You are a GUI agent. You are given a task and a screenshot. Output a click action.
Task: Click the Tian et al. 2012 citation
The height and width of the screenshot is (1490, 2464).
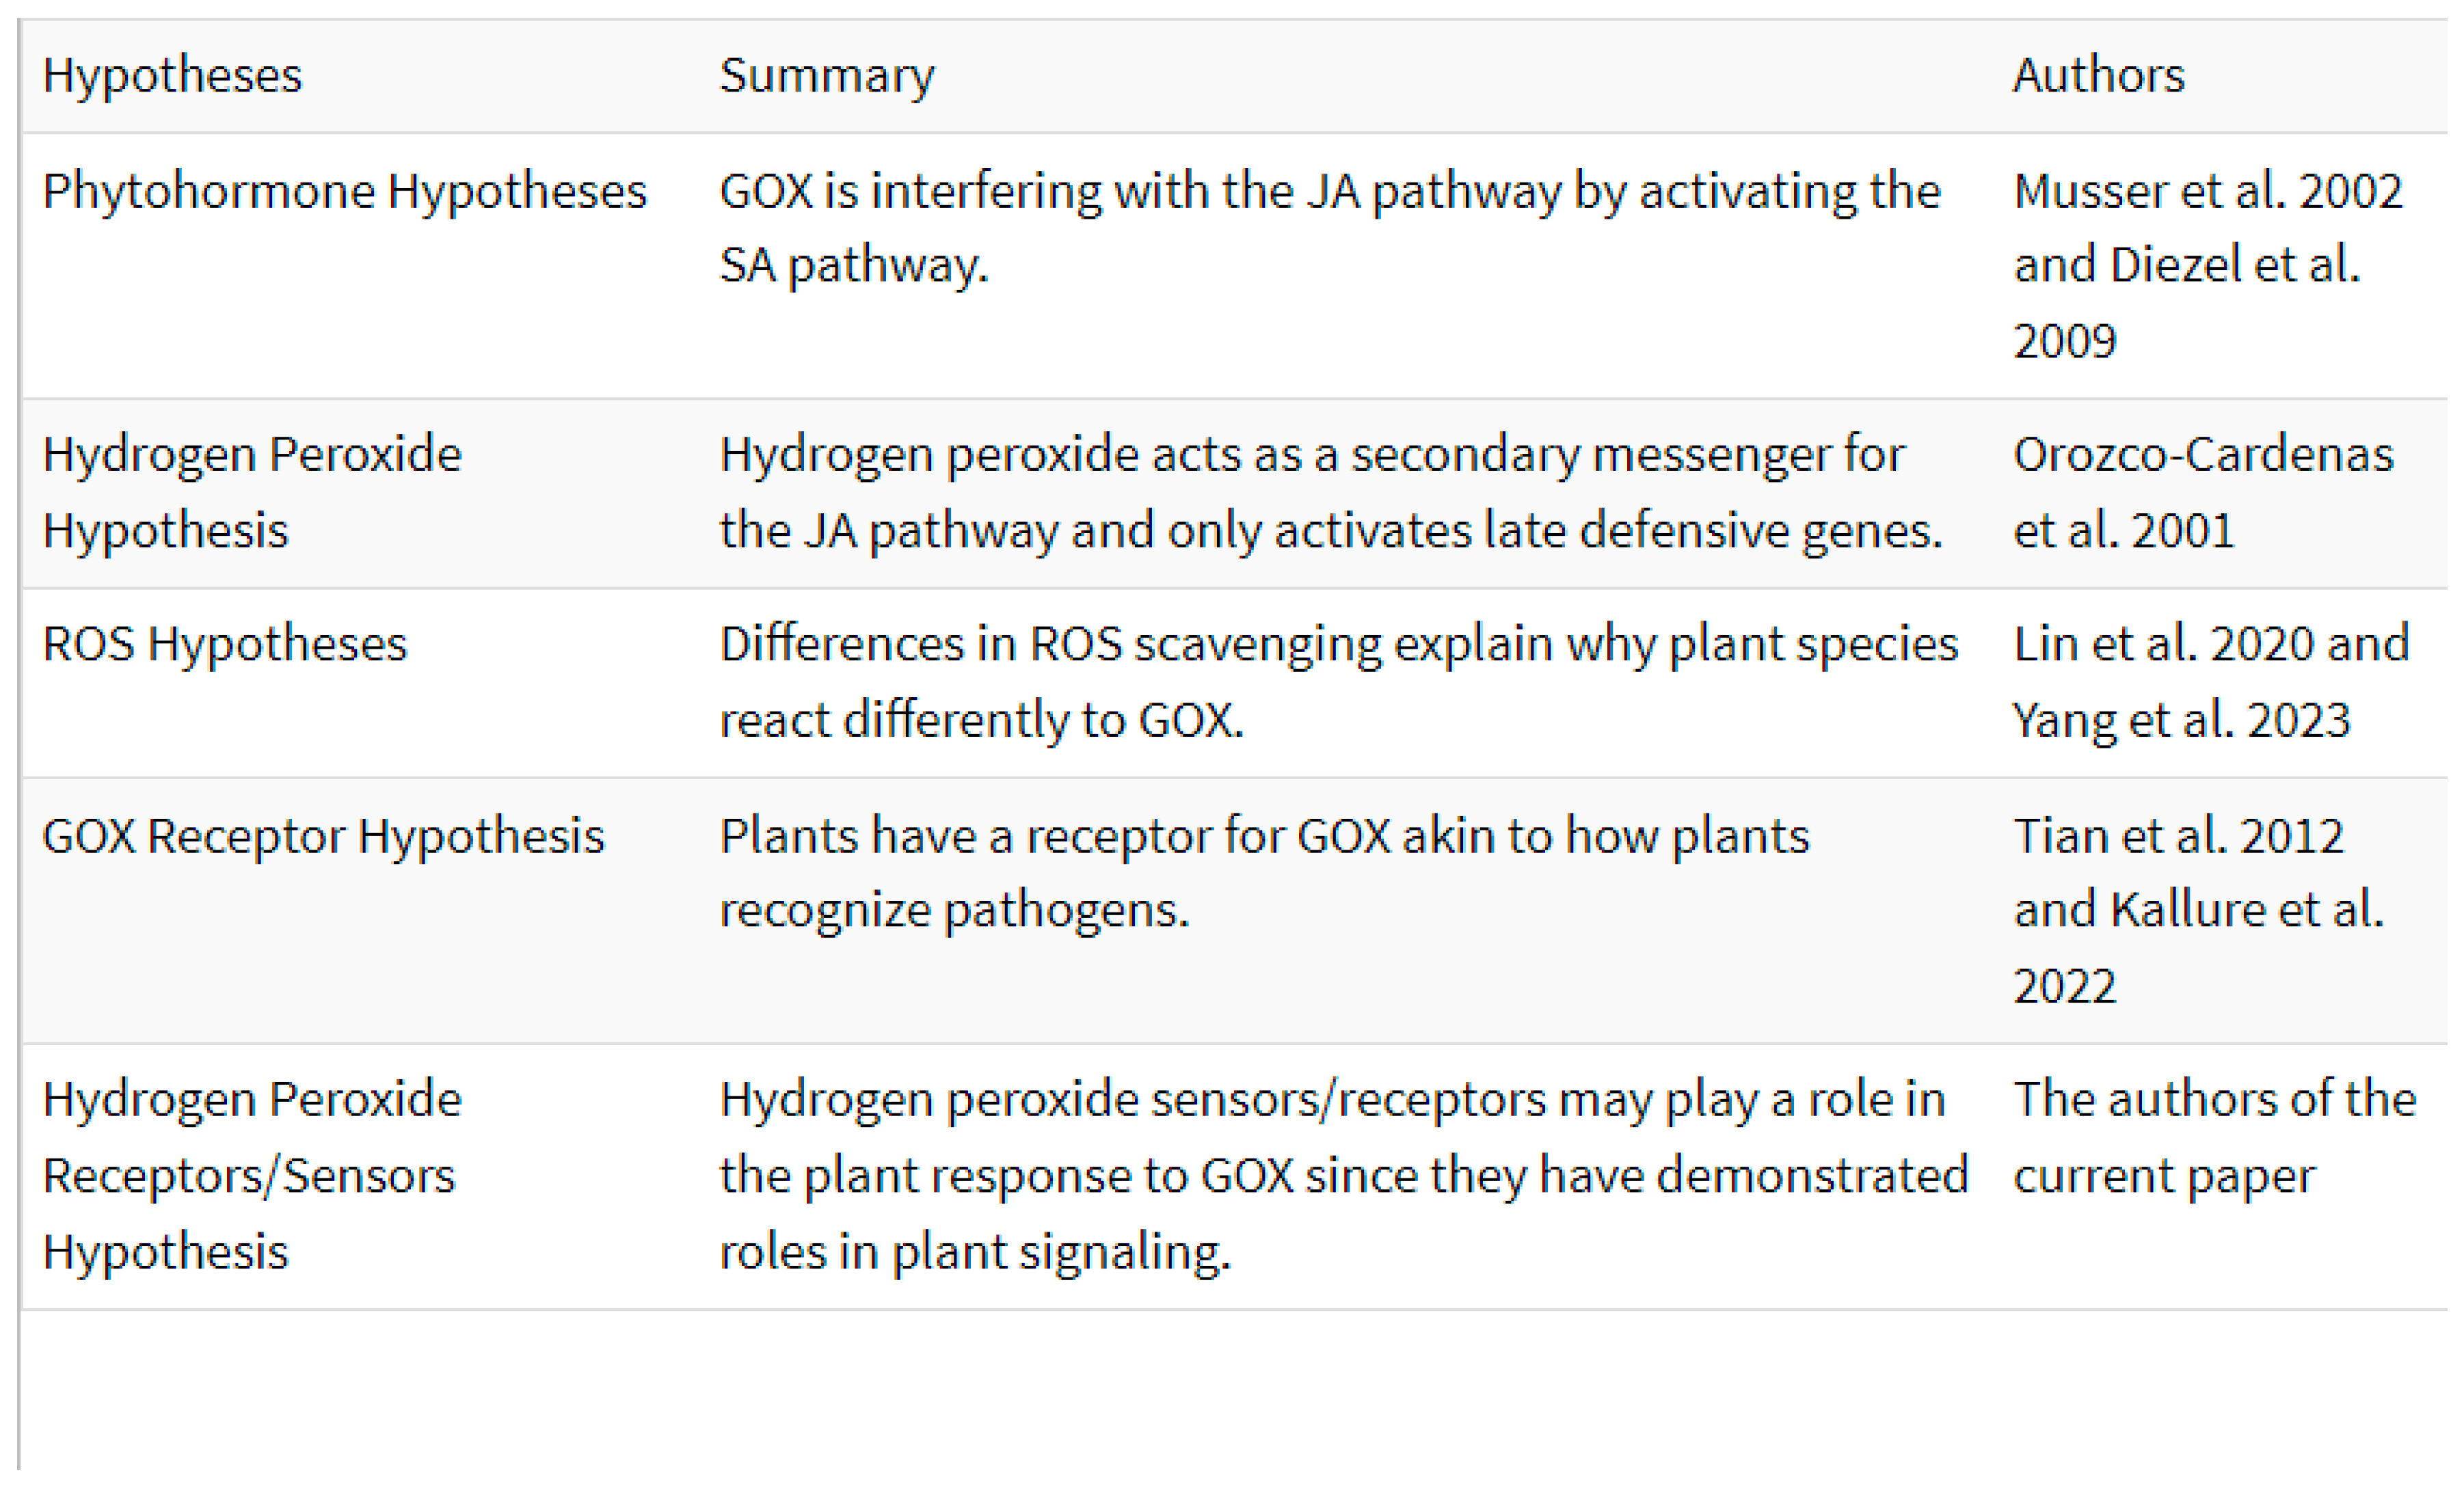tap(2178, 836)
